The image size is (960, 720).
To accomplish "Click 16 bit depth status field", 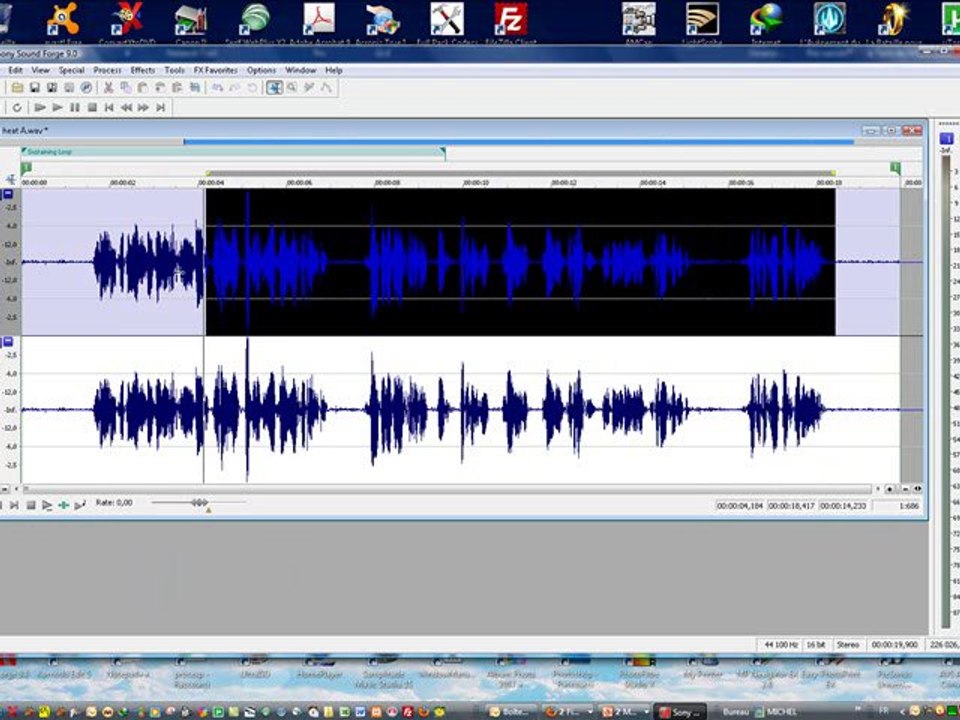I will (816, 645).
